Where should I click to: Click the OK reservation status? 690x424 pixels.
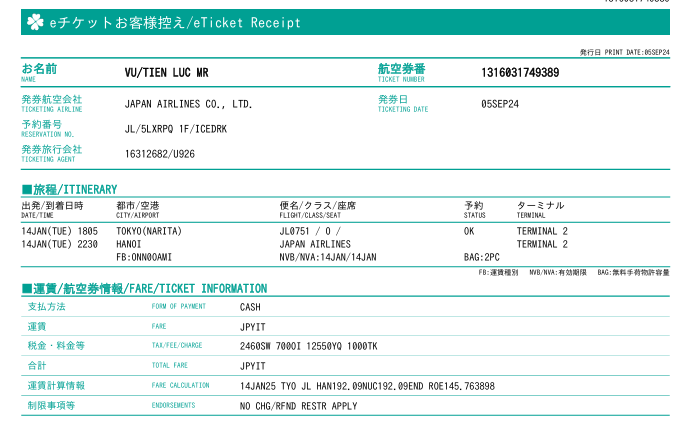pos(469,231)
